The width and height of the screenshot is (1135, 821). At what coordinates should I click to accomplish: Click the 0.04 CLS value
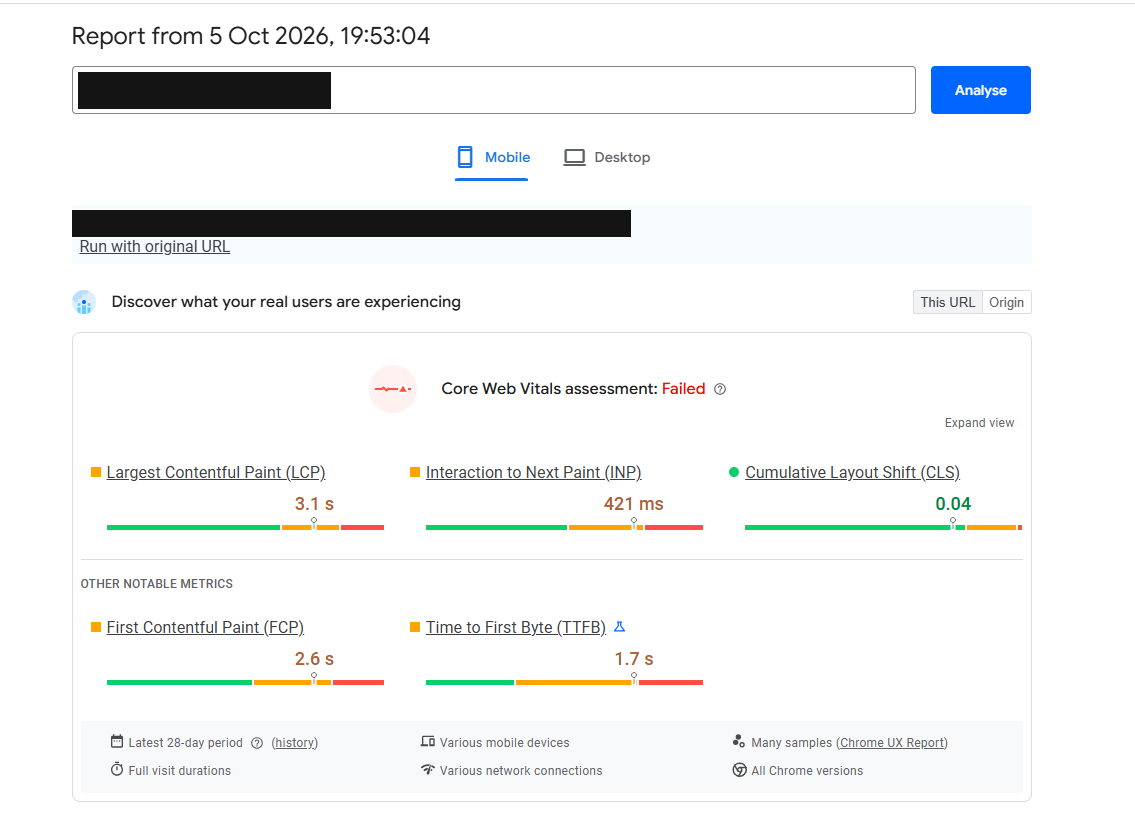(x=953, y=505)
